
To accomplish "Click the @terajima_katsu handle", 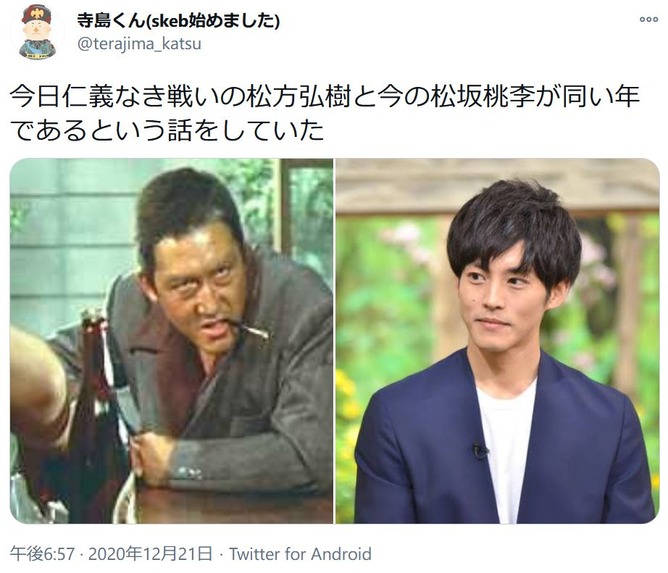I will coord(139,44).
